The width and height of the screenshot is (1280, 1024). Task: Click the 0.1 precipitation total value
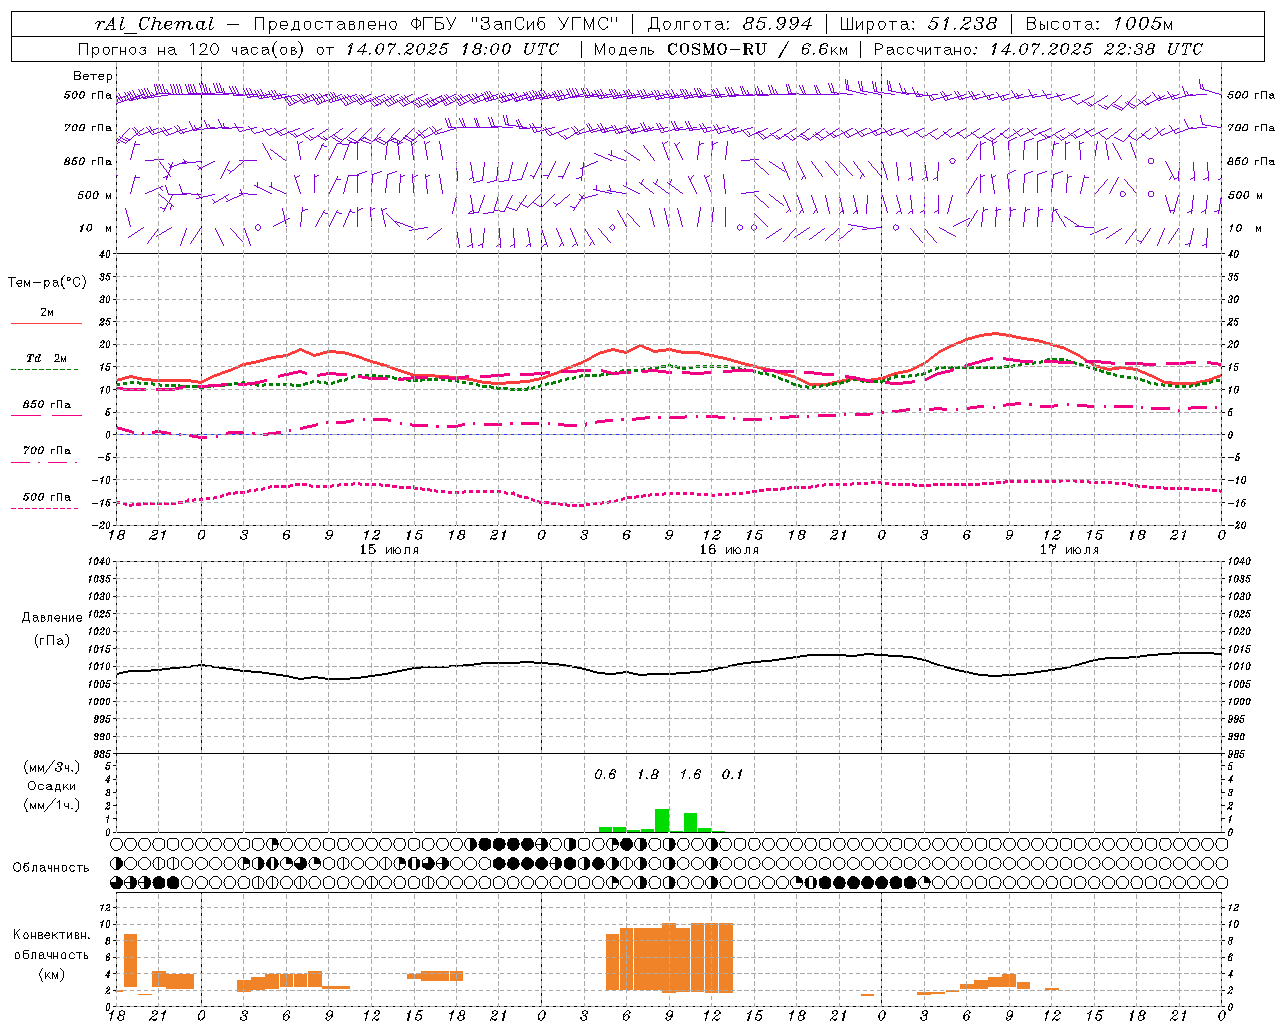tap(732, 775)
